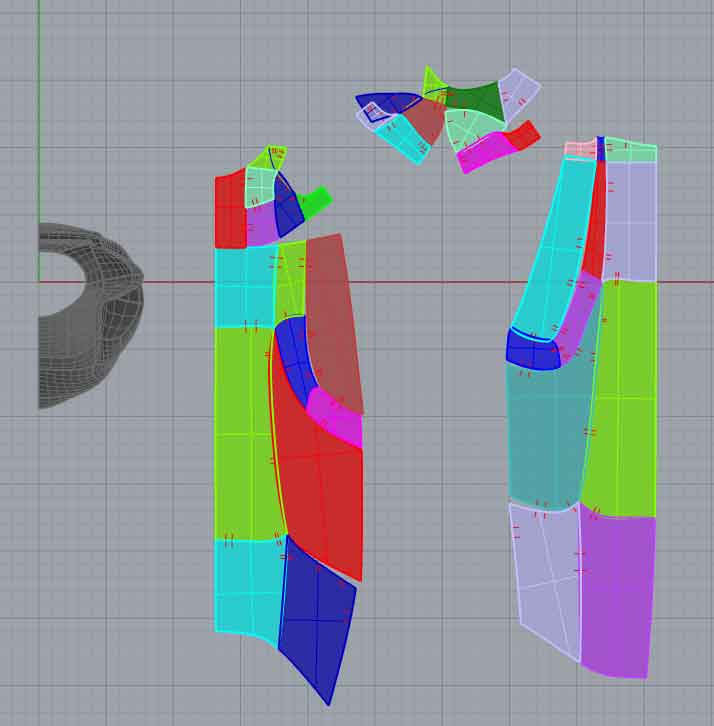This screenshot has width=714, height=726.
Task: Pick the lavender piece in top cluster
Action: [x=521, y=93]
